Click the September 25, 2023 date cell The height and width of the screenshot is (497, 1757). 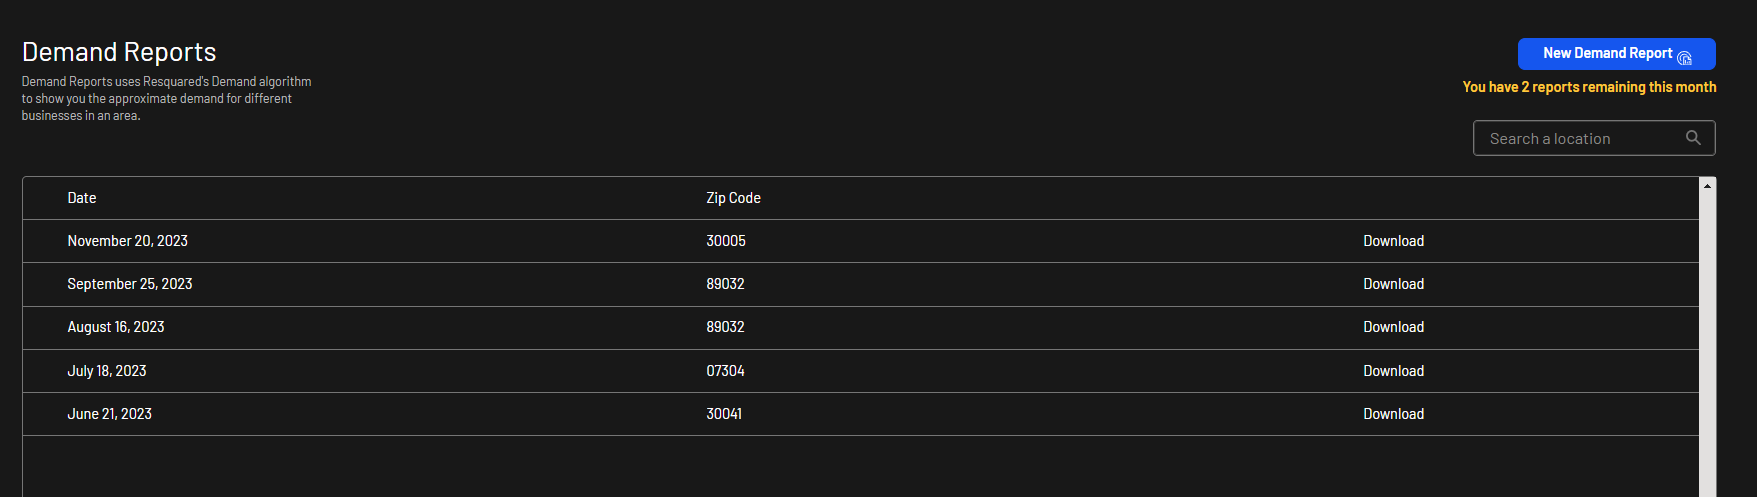130,284
